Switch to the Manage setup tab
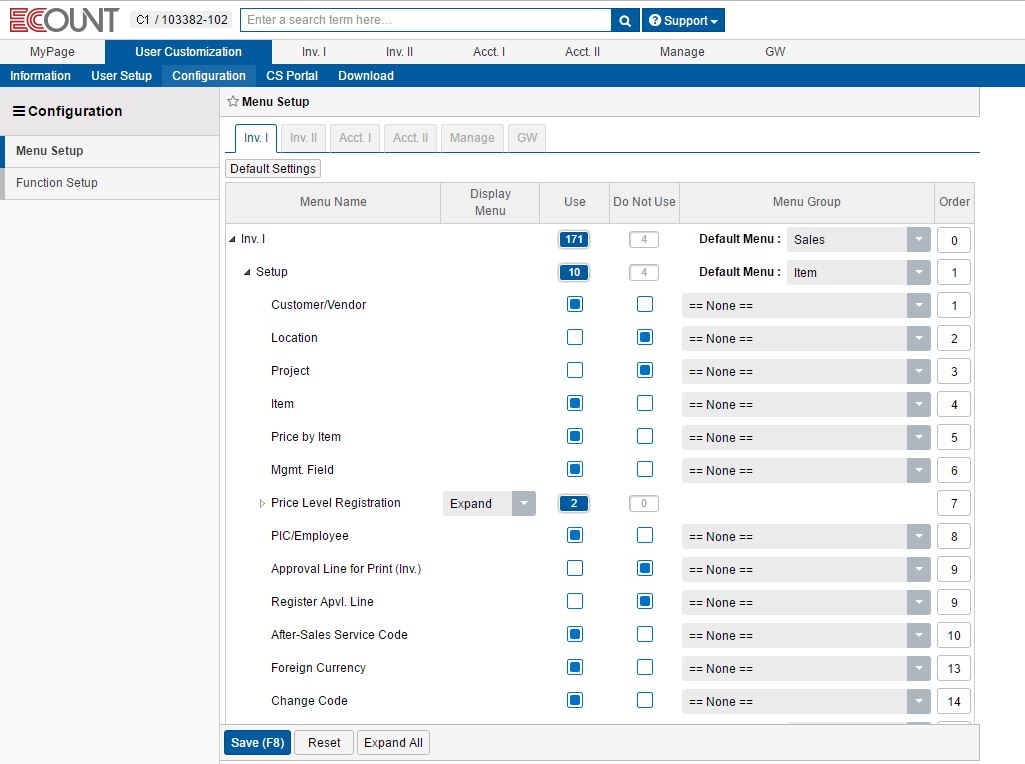 pos(472,138)
